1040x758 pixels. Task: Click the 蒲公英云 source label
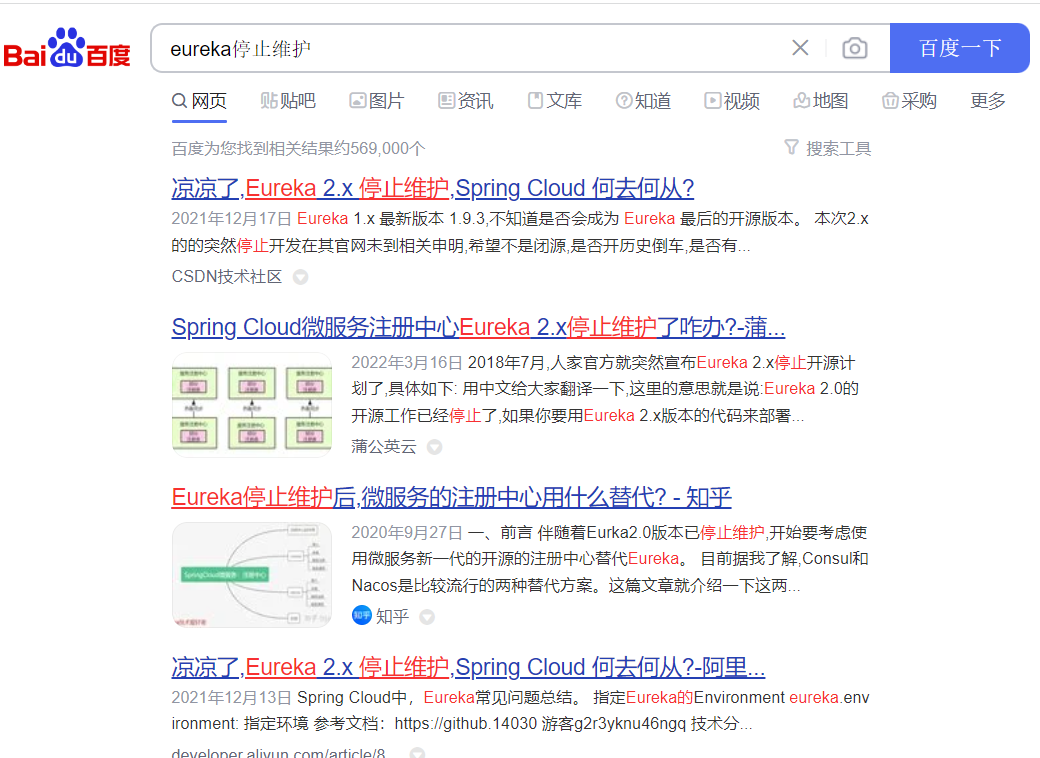pos(384,446)
